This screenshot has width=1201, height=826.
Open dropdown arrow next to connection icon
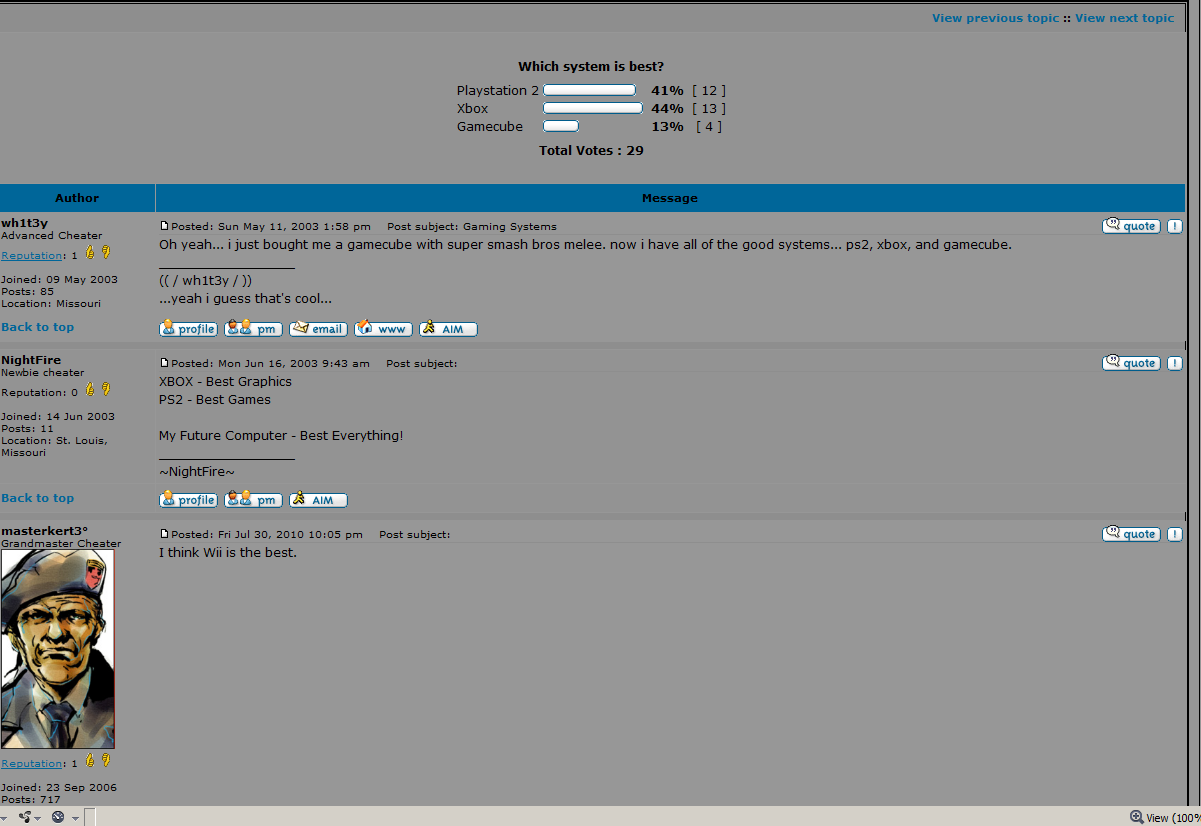[37, 817]
